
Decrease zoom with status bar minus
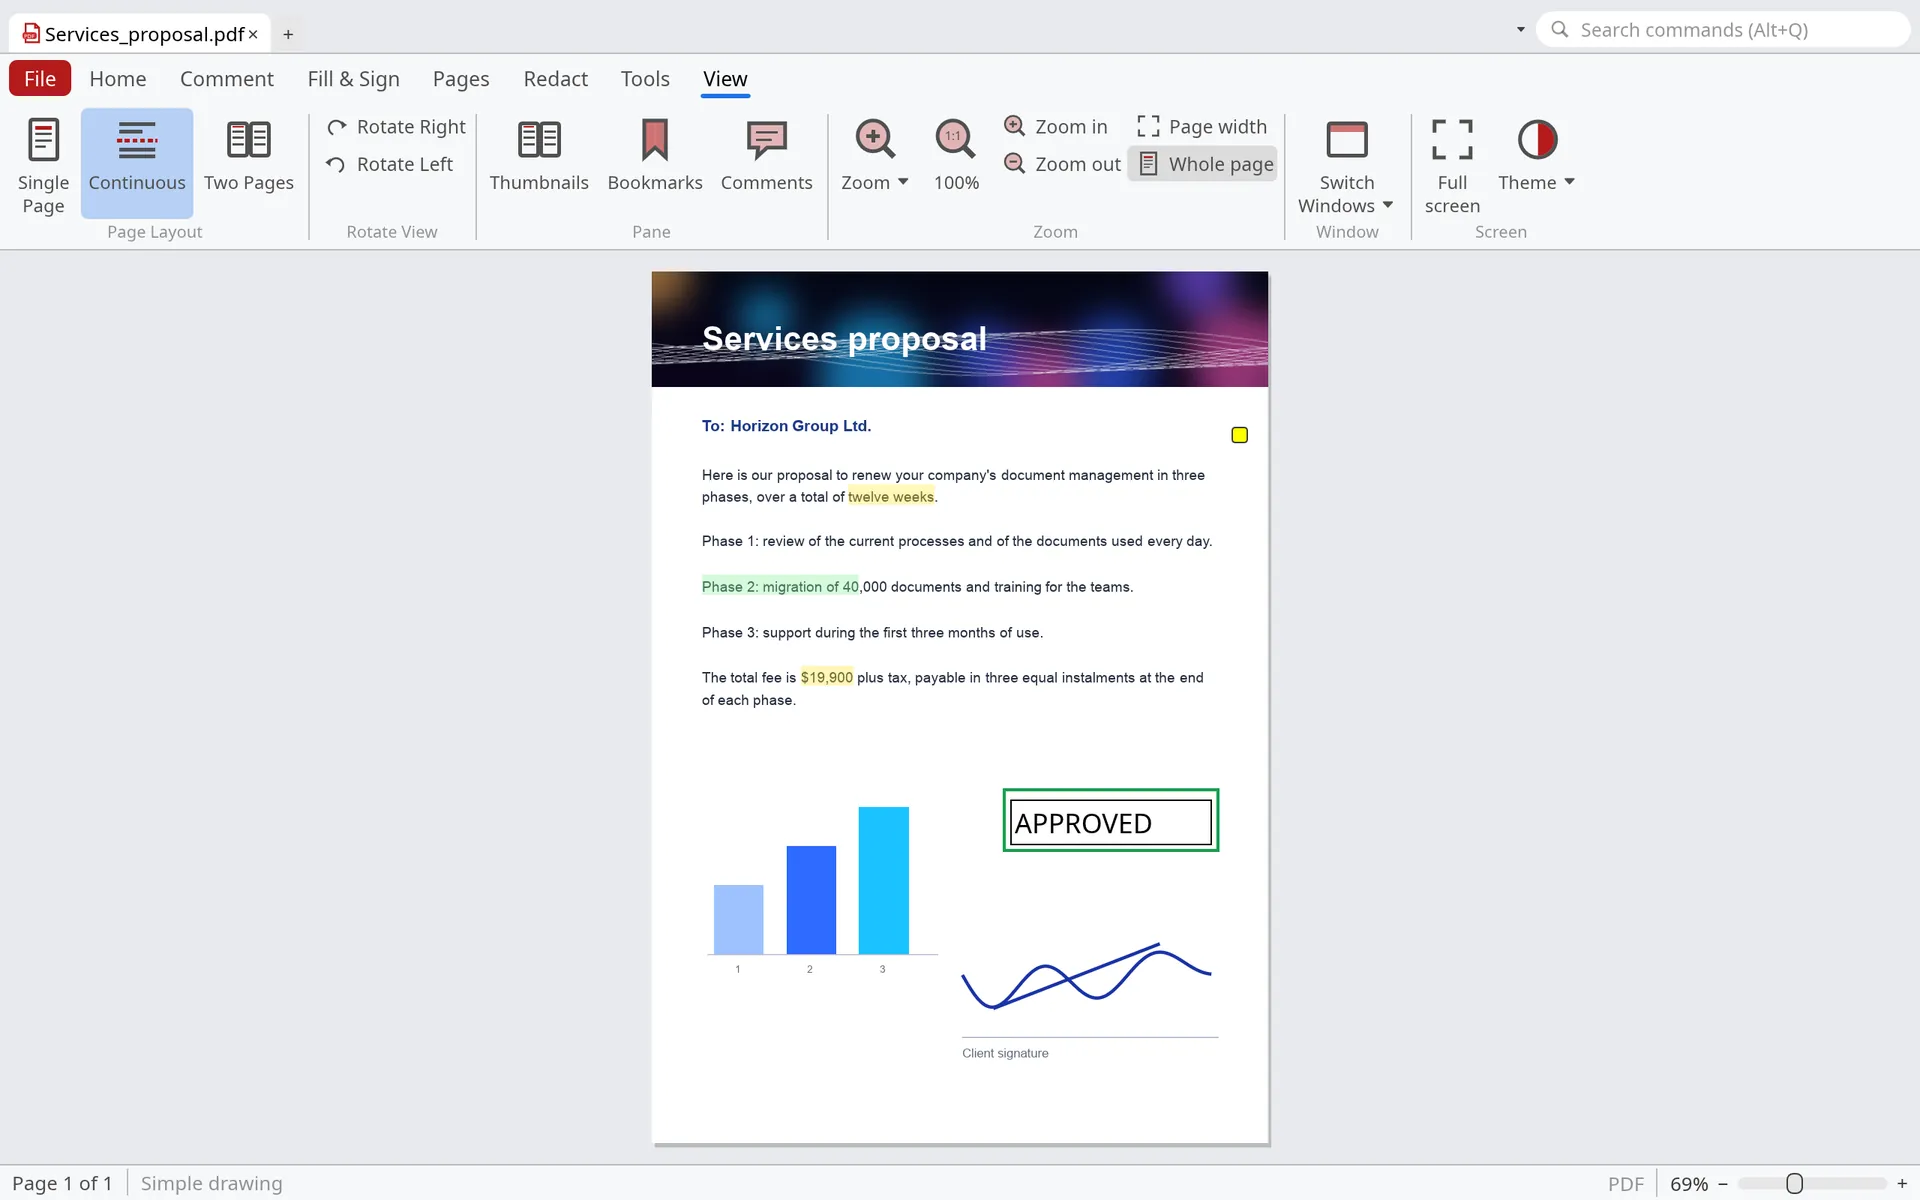point(1723,1184)
